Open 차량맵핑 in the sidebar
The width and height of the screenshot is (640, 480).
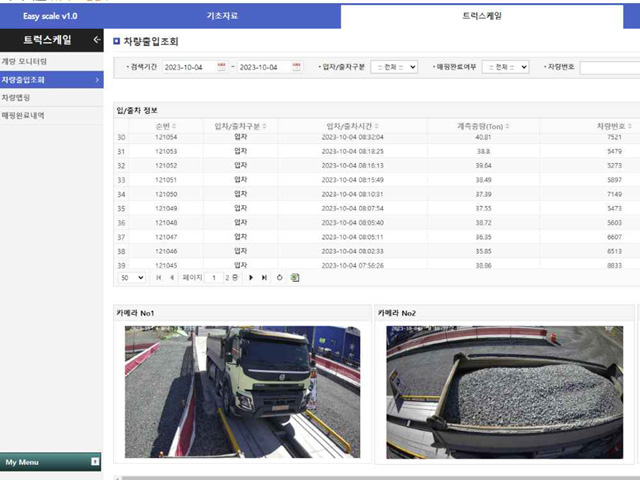(x=15, y=97)
